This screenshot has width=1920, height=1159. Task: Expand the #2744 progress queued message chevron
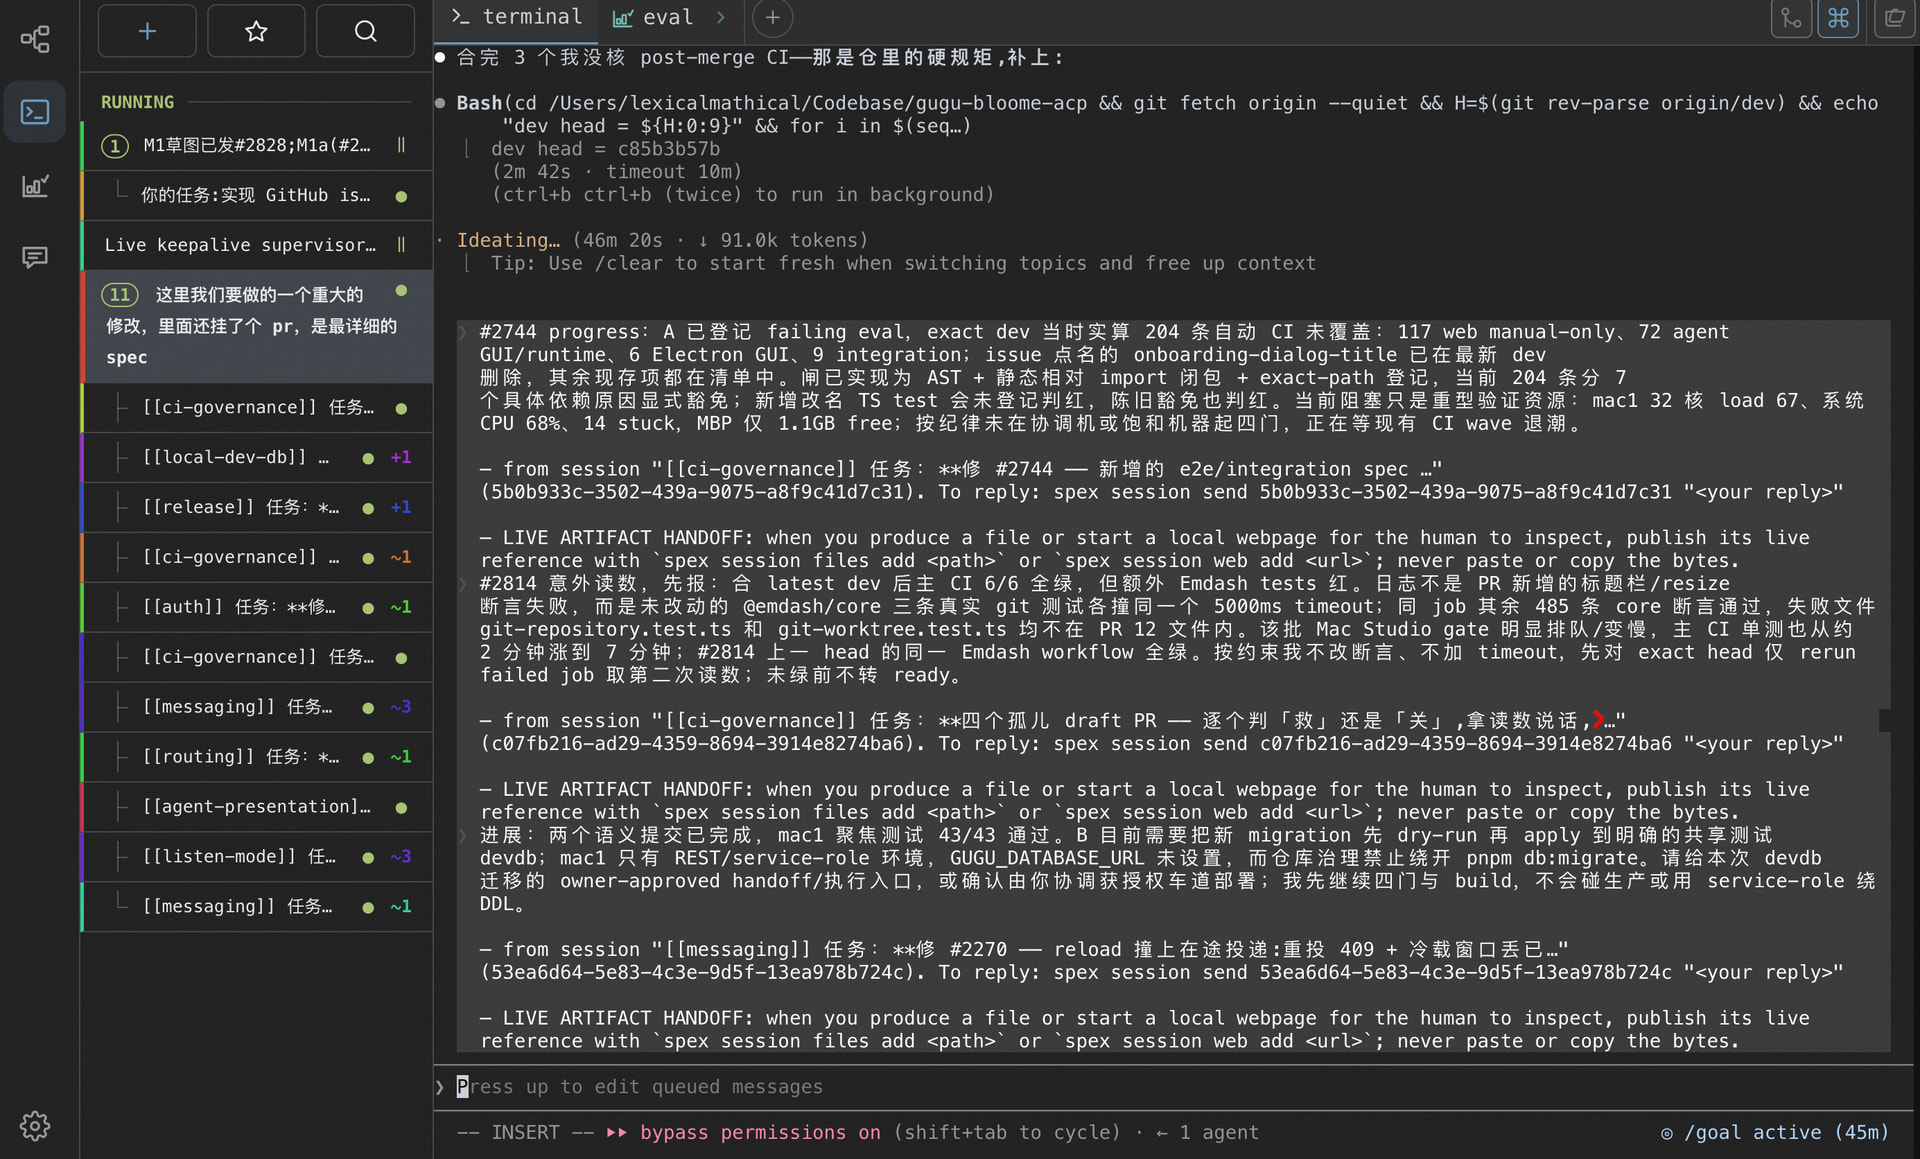463,332
